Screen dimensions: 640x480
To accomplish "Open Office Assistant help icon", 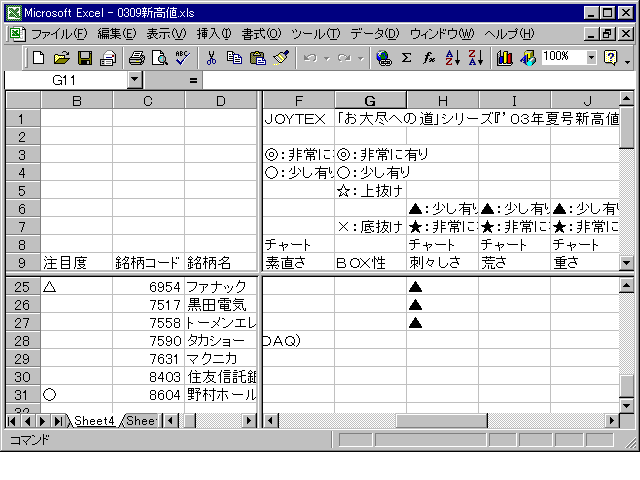I will [610, 58].
